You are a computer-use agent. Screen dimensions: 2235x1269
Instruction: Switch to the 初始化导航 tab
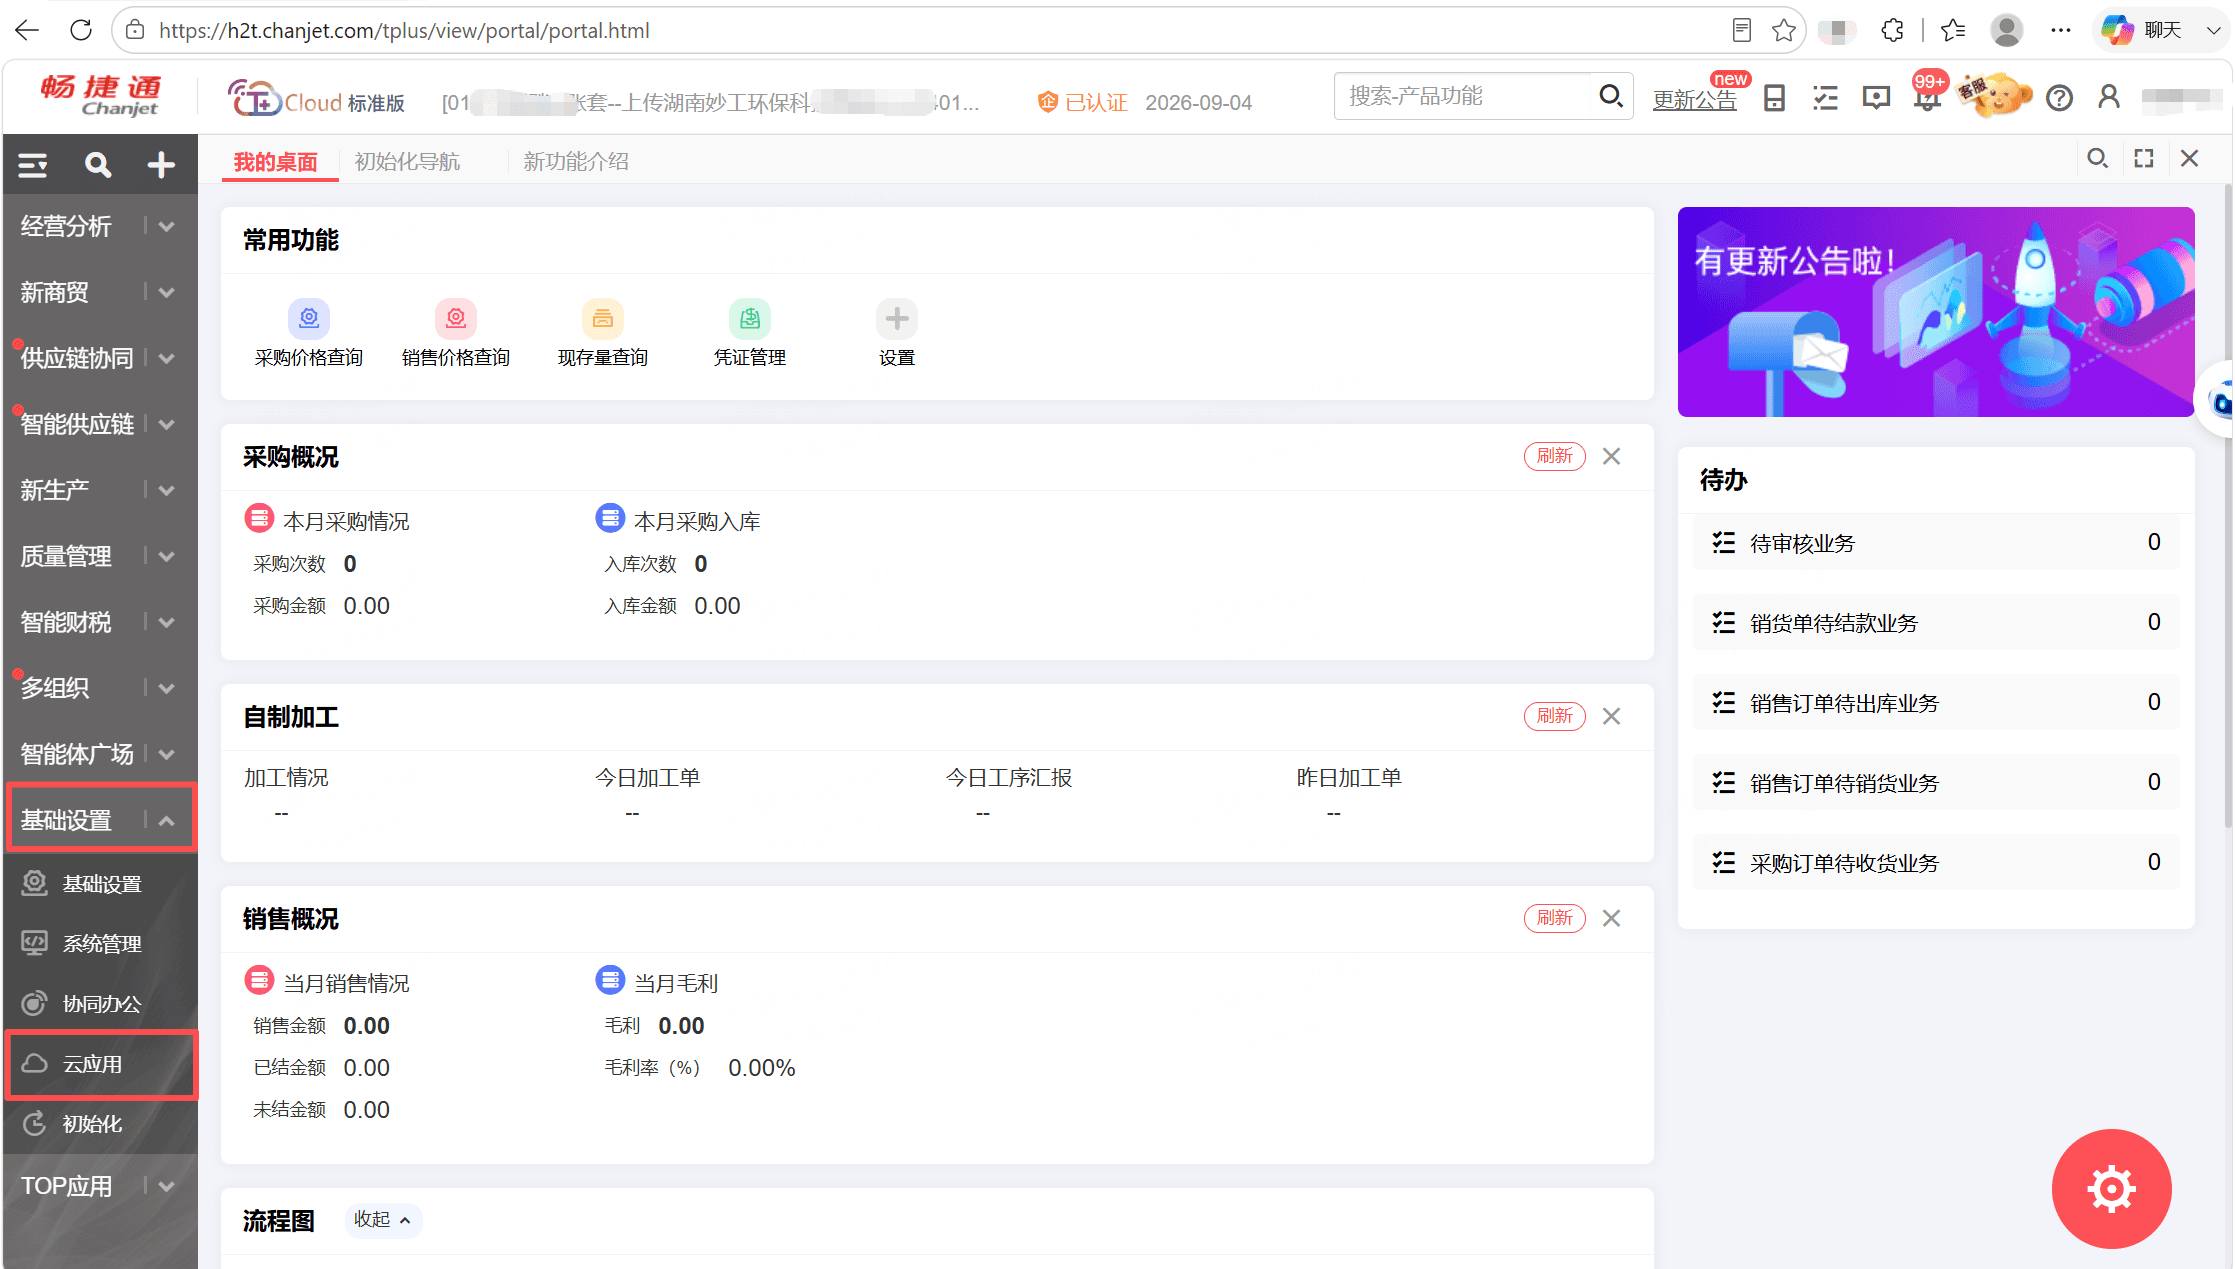click(x=407, y=161)
